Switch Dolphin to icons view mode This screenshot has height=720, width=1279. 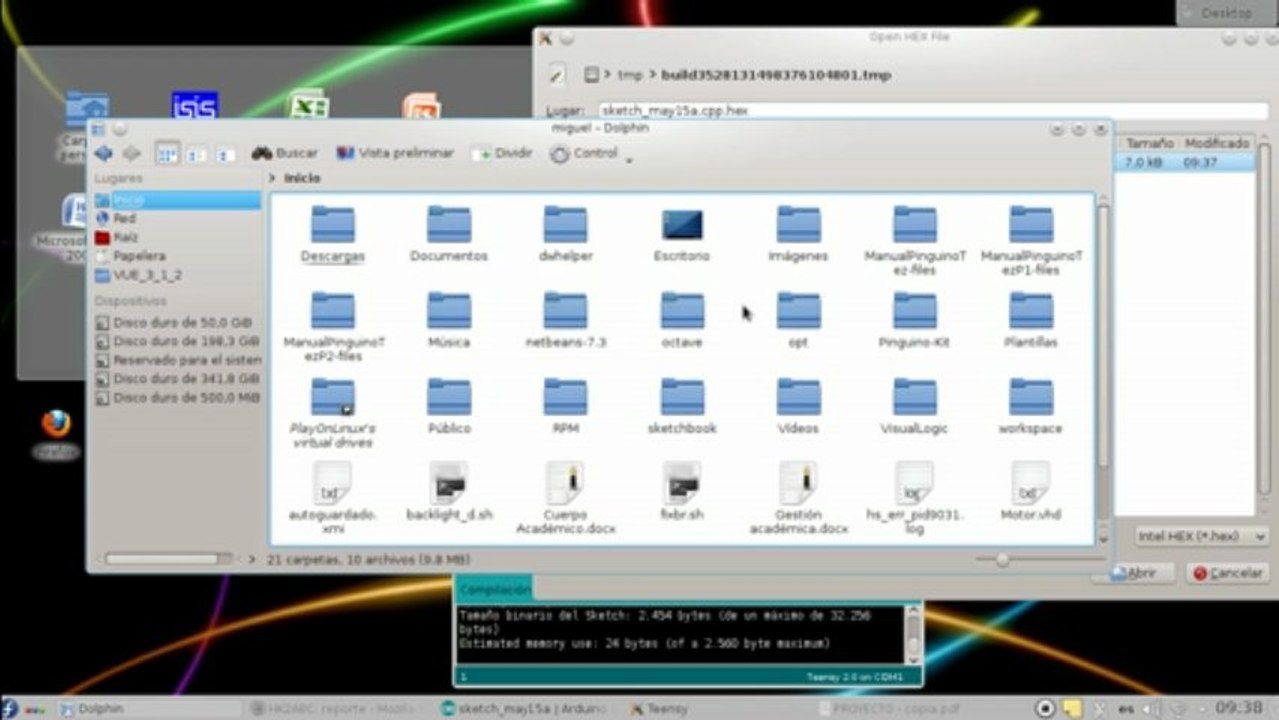click(x=167, y=154)
